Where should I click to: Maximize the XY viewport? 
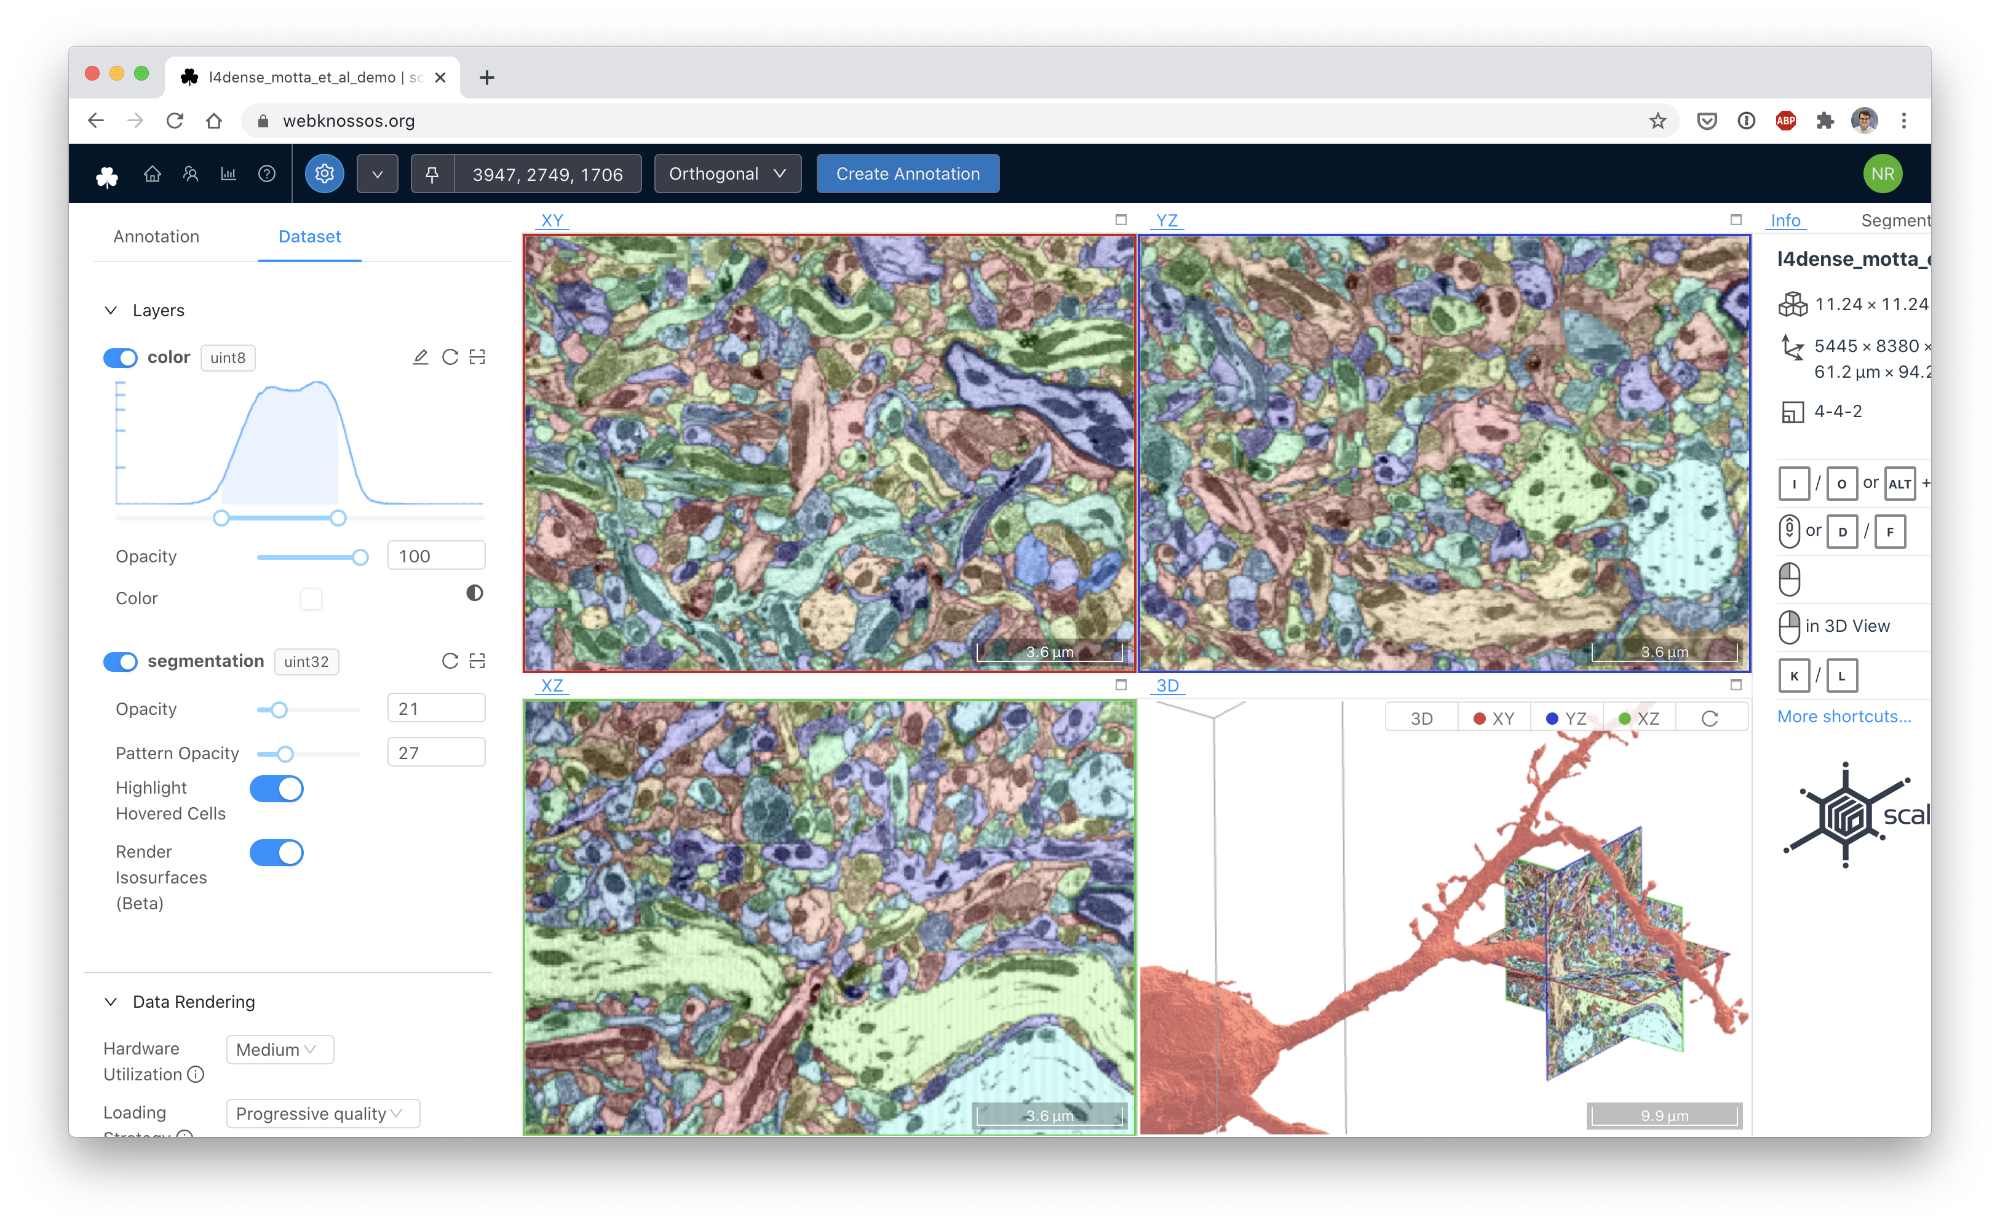pos(1121,220)
